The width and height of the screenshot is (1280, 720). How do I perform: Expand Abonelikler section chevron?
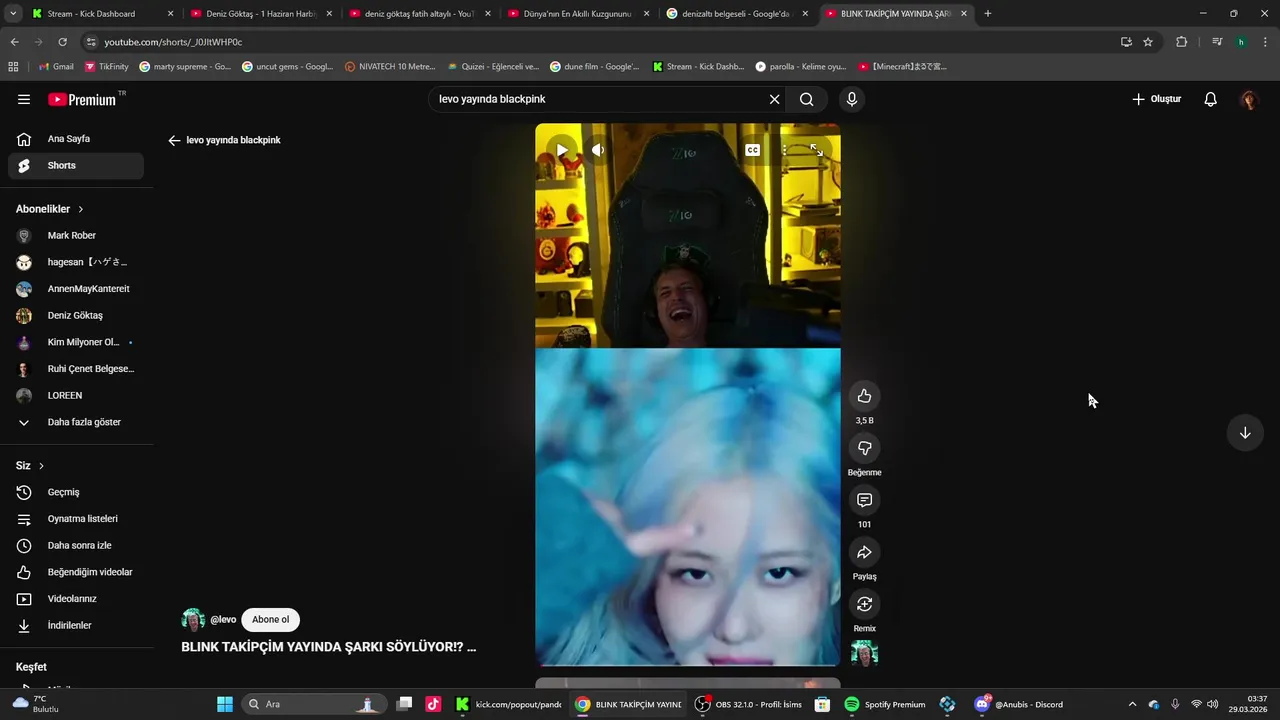point(81,209)
